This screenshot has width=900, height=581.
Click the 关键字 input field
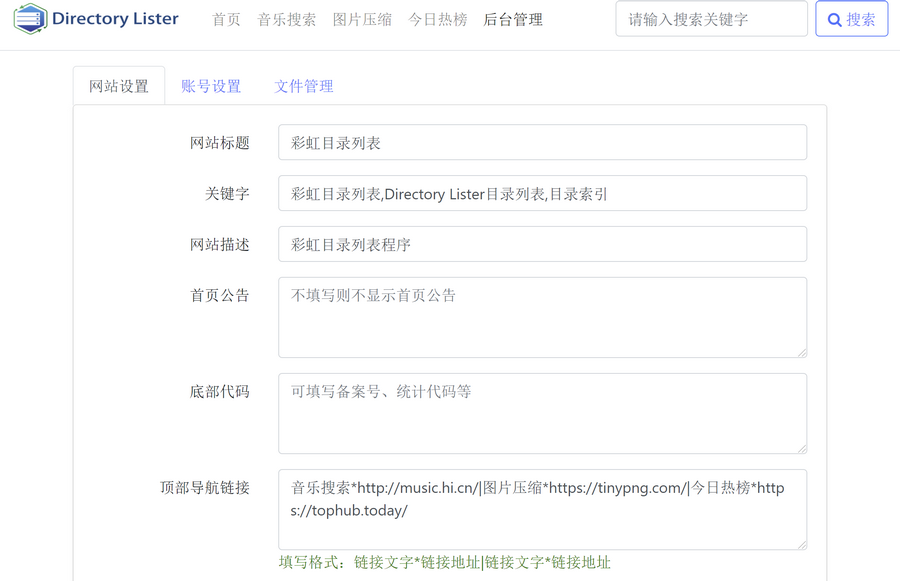542,194
